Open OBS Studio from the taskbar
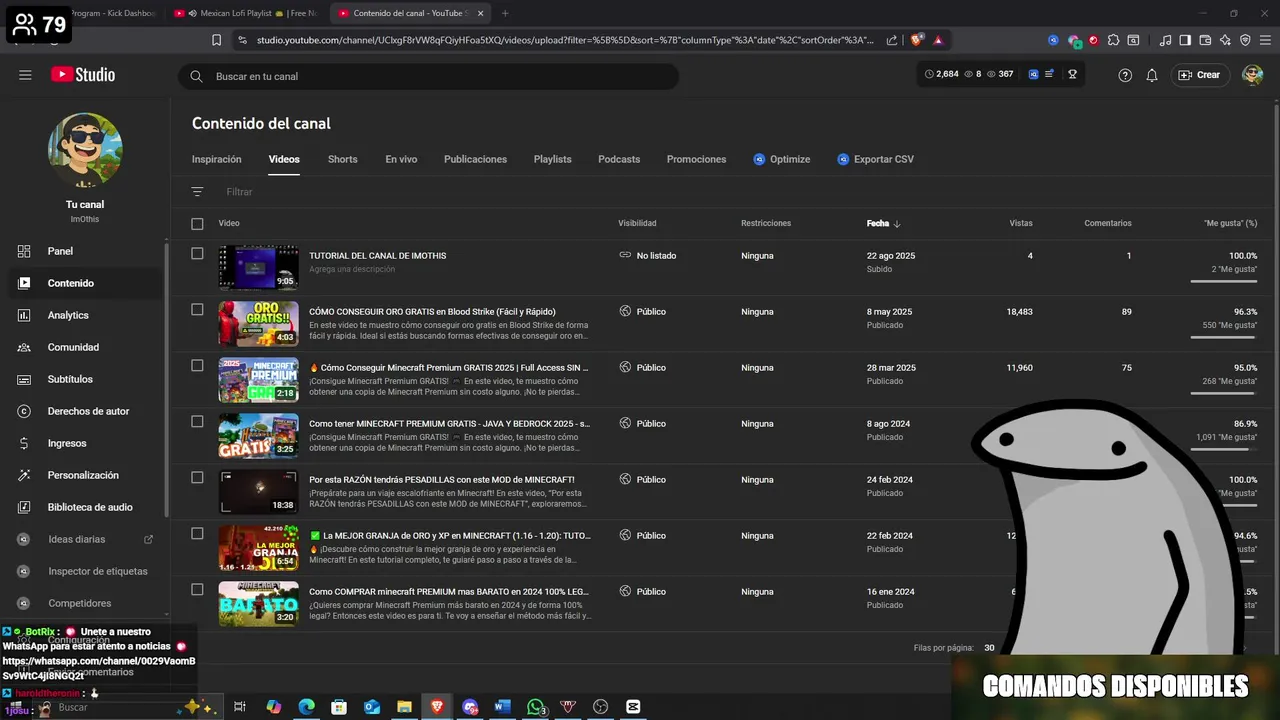 click(x=600, y=707)
